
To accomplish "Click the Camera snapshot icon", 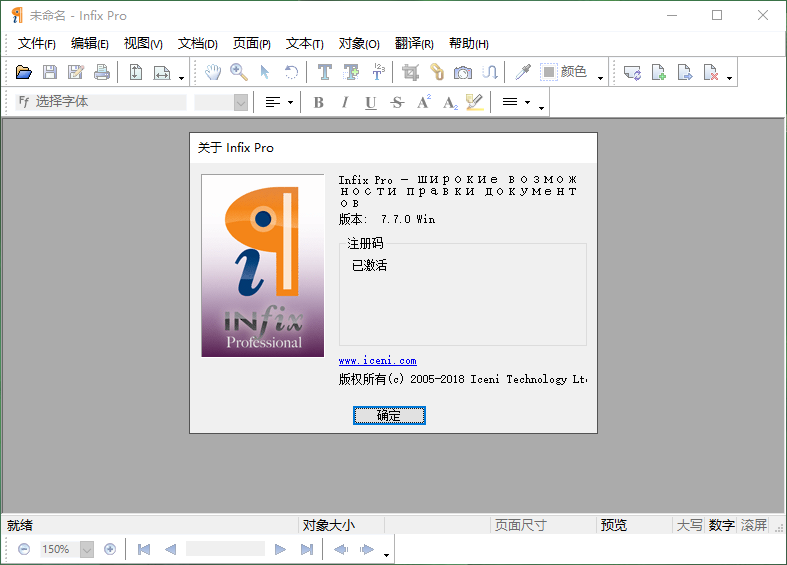I will coord(463,72).
